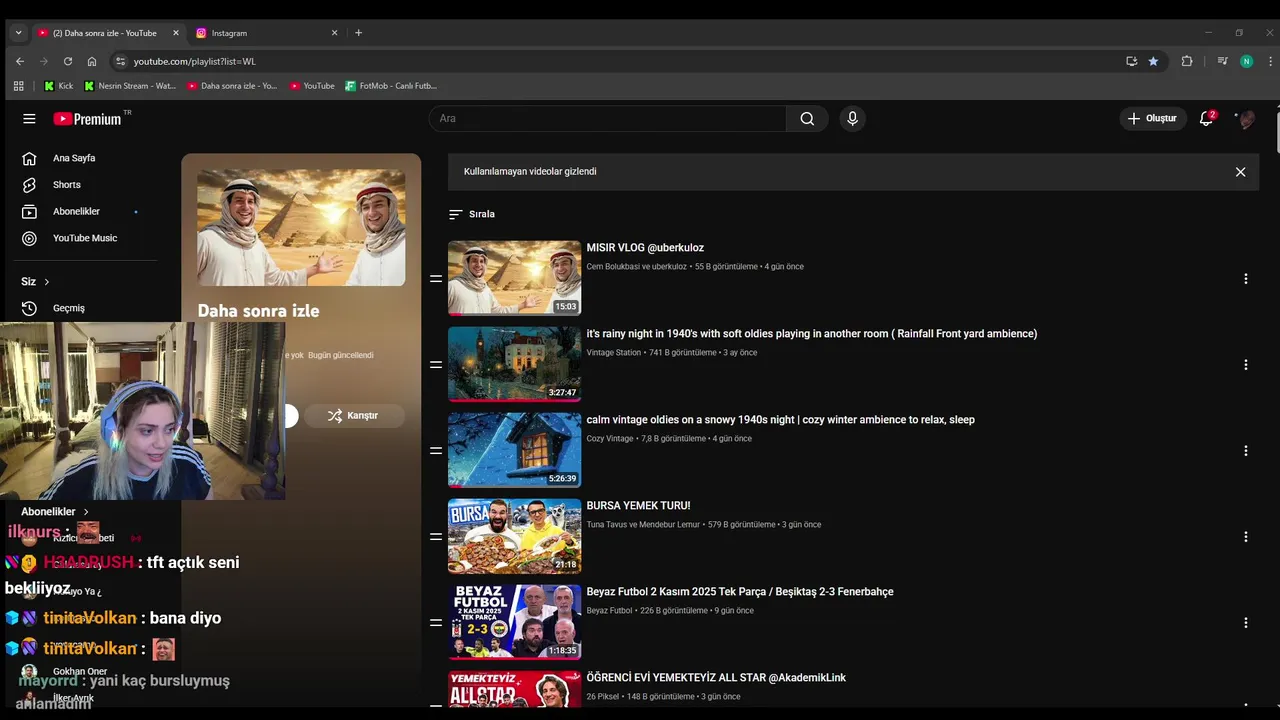The image size is (1280, 720).
Task: Open Beyaz Futbol channel link
Action: tap(609, 611)
